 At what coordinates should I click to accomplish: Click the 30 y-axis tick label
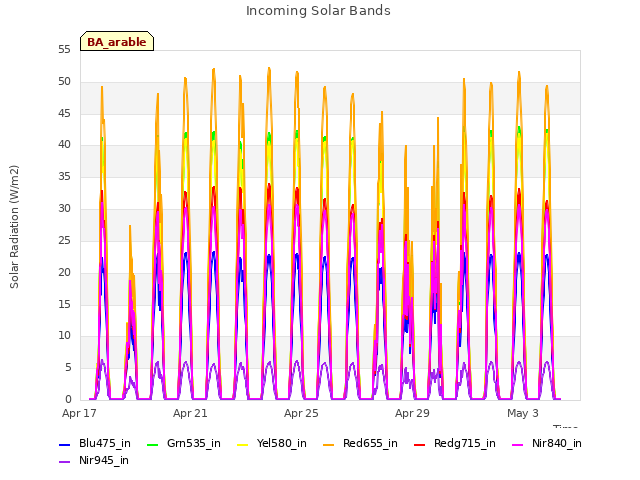64,209
